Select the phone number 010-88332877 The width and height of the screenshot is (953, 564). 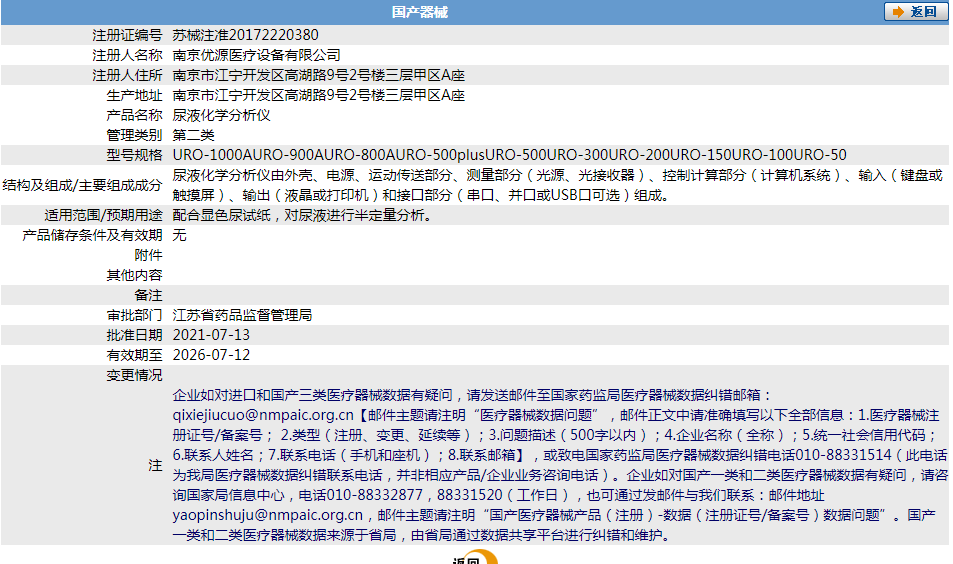[374, 495]
